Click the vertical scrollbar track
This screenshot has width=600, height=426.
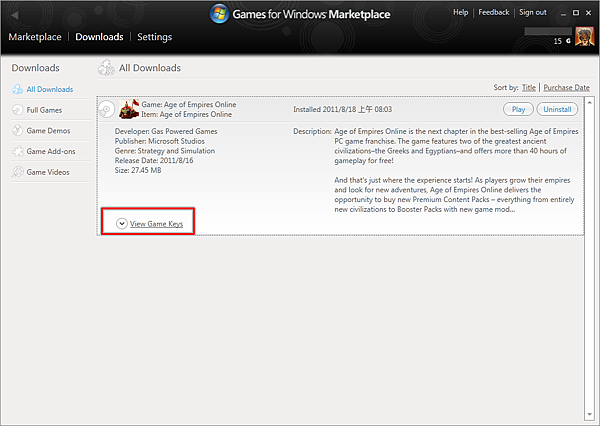[x=589, y=258]
